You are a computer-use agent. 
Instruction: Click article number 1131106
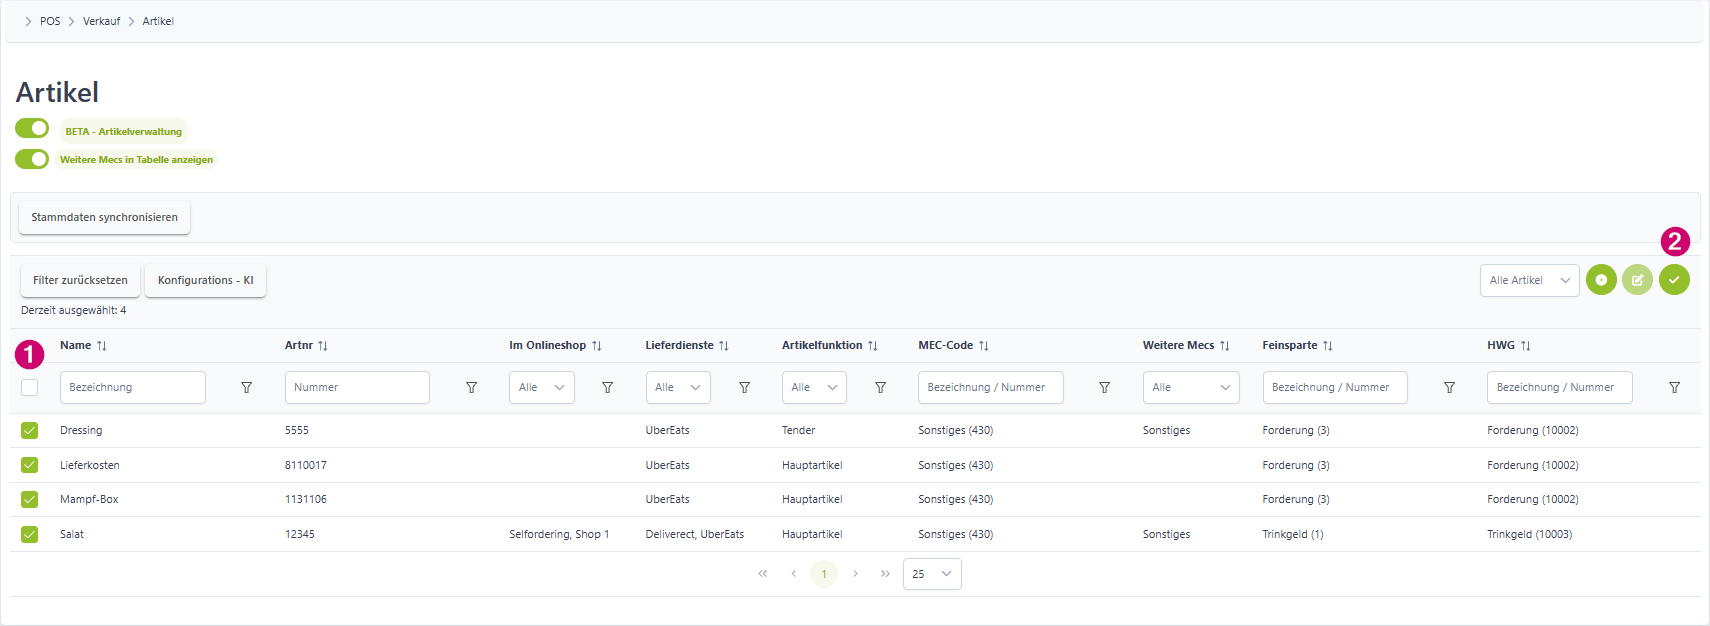coord(306,499)
